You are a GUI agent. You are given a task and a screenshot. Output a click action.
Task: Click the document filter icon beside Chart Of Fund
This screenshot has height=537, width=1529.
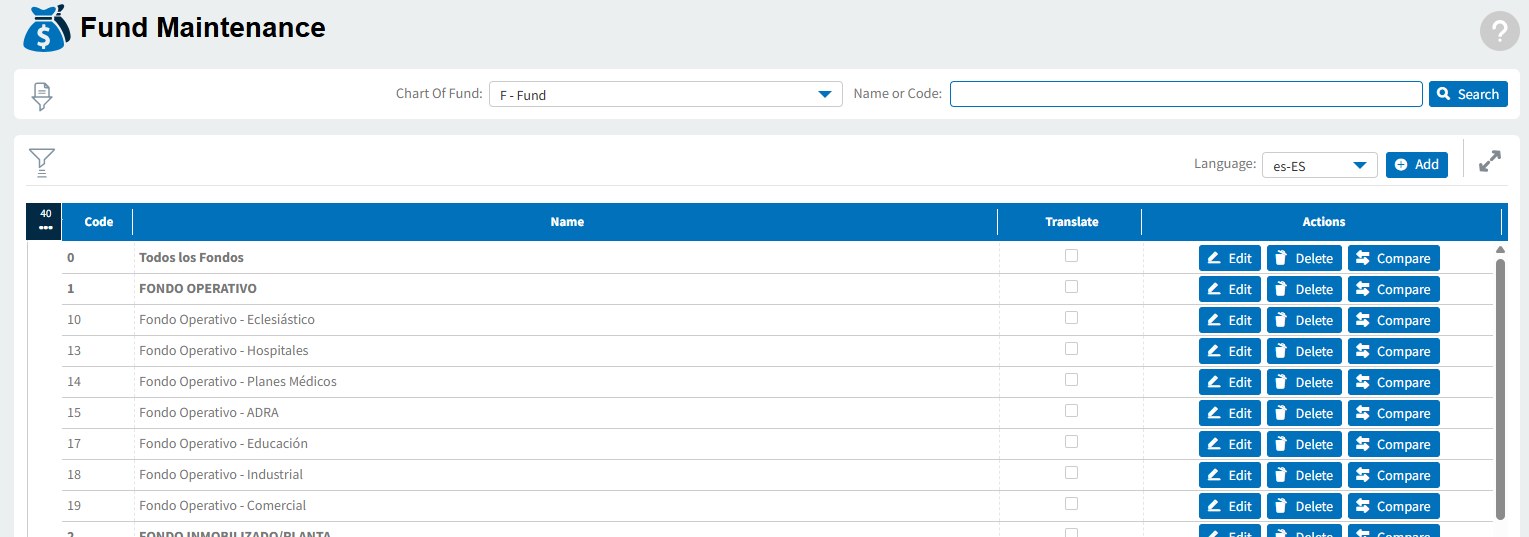pyautogui.click(x=41, y=96)
